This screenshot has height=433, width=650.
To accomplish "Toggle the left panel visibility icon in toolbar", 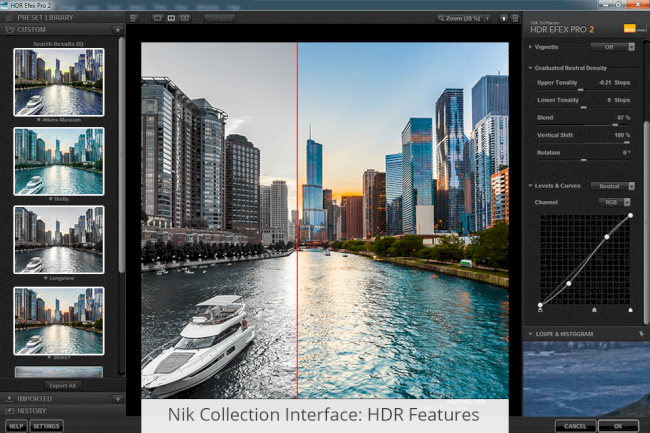I will coord(133,18).
